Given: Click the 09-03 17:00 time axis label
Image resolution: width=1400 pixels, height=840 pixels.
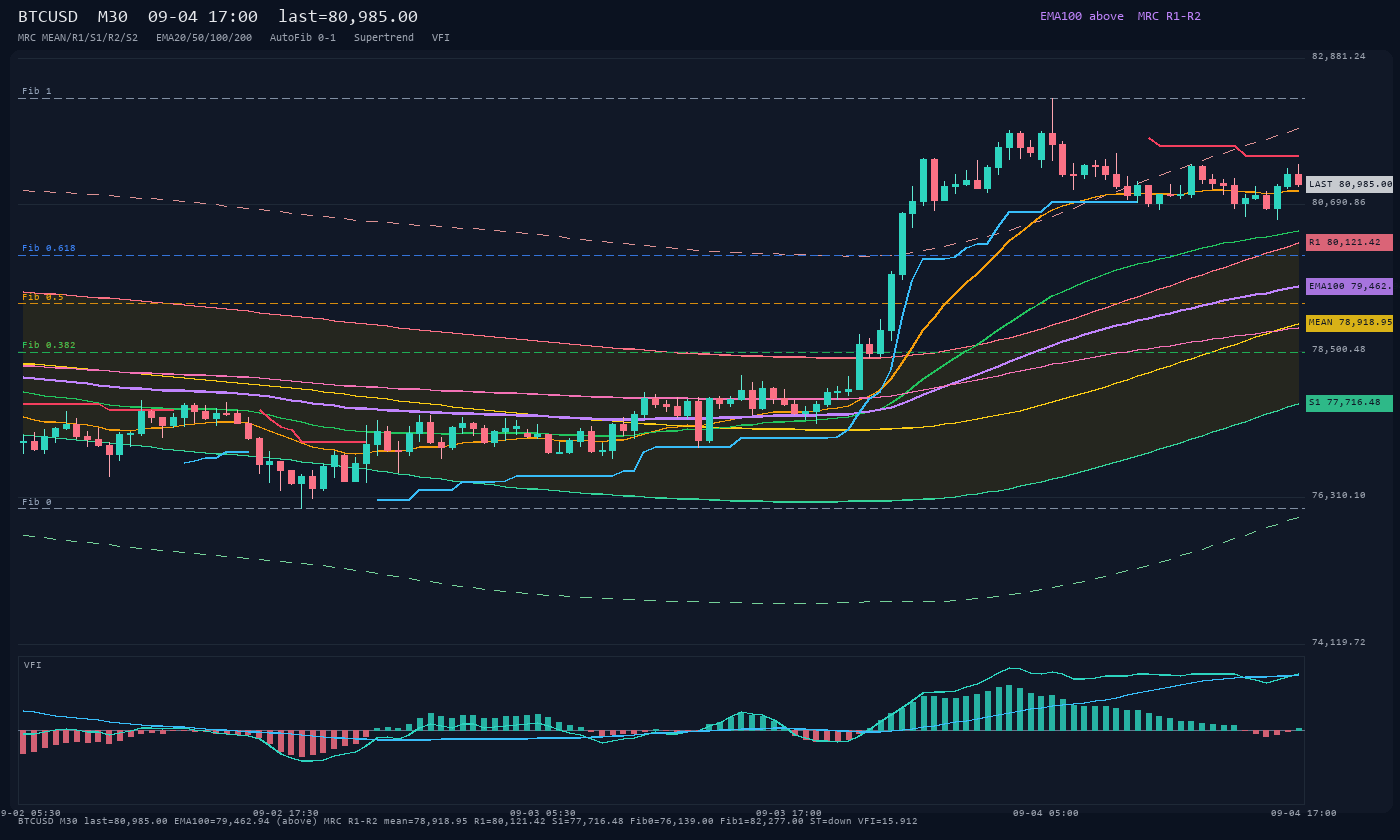Looking at the screenshot, I should tap(789, 813).
